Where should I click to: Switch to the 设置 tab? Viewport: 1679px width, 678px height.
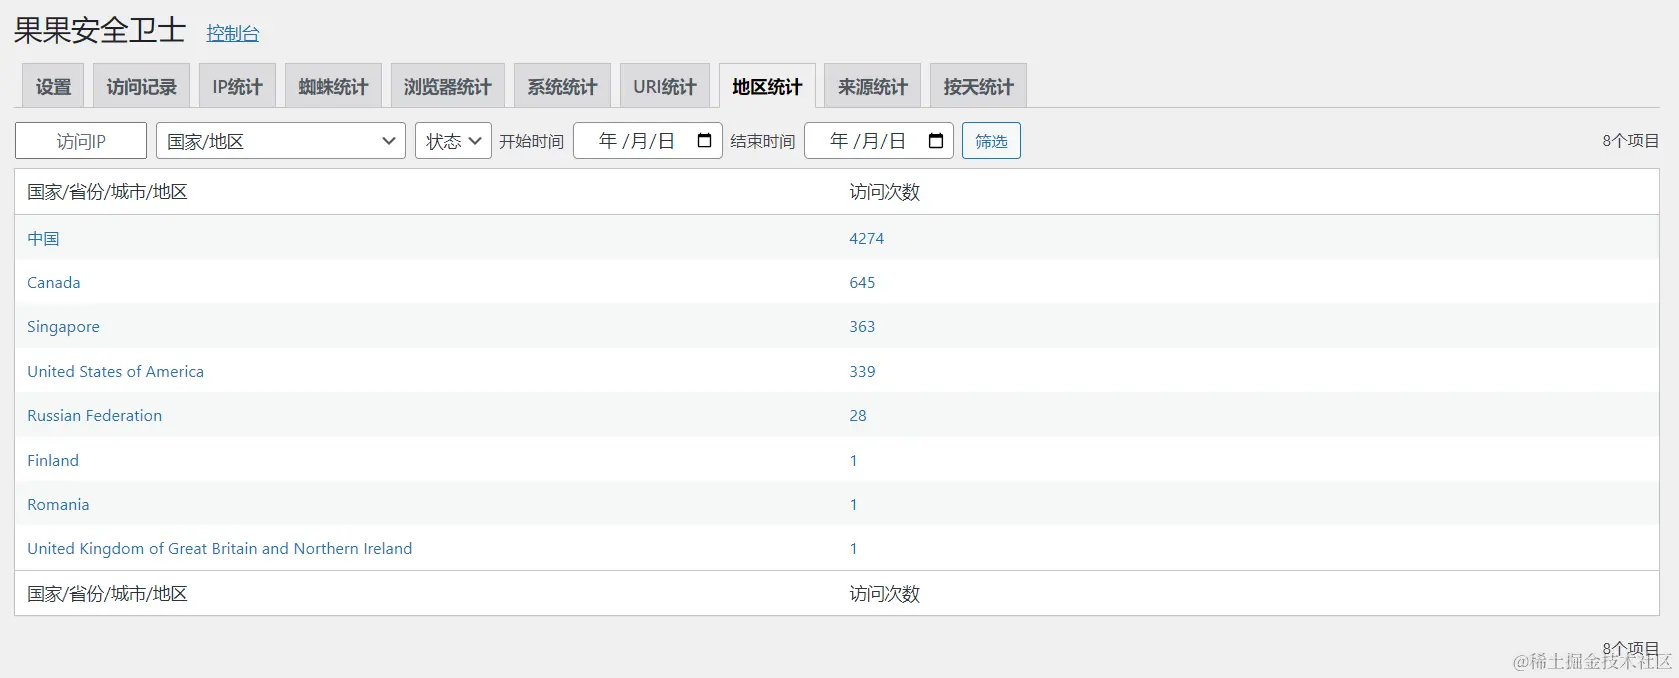tap(53, 86)
